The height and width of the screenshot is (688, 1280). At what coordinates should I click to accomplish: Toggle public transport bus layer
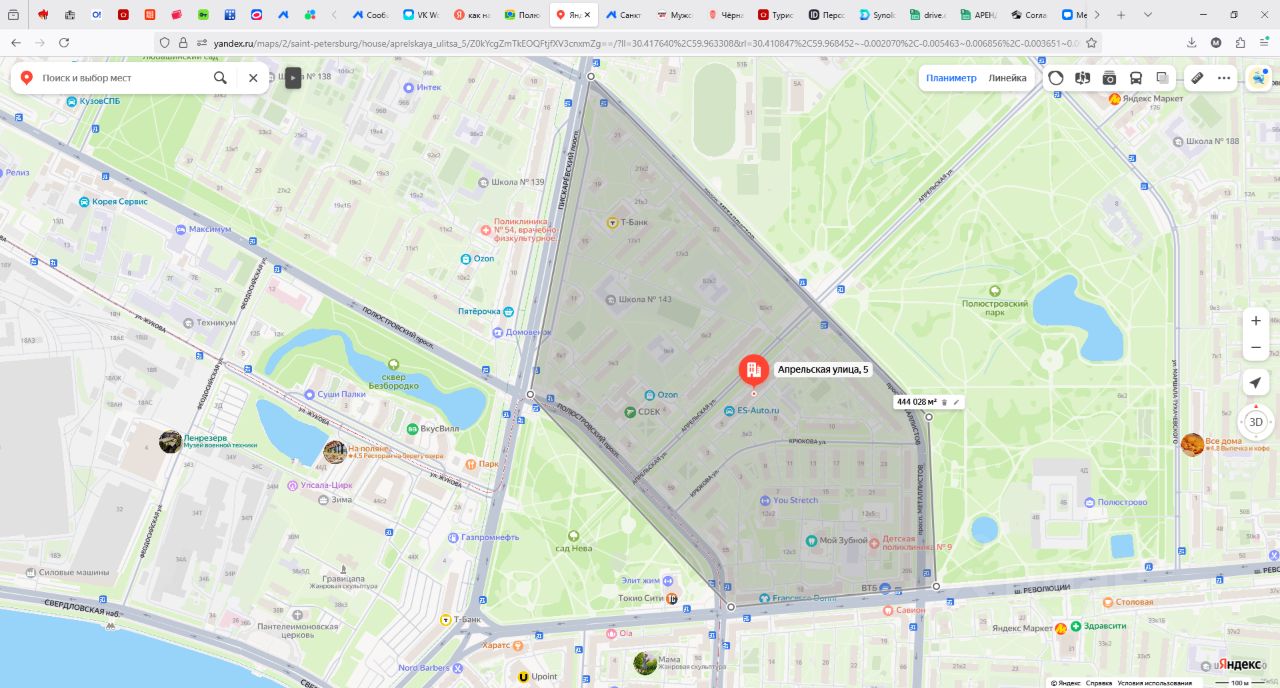tap(1136, 78)
